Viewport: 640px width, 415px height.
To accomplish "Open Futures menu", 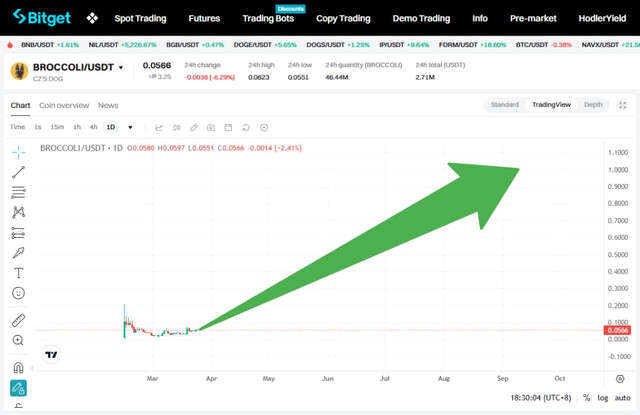I will (x=204, y=18).
